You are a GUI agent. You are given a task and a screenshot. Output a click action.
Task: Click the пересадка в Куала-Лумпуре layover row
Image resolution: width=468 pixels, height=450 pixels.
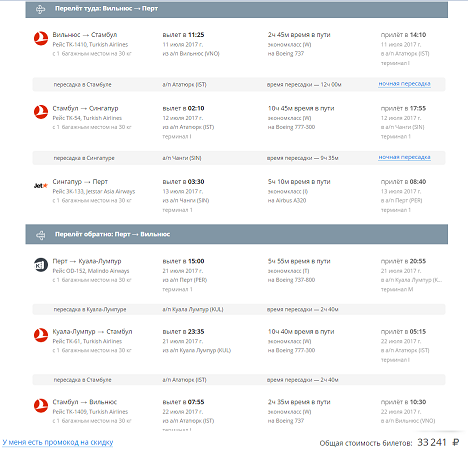(239, 309)
